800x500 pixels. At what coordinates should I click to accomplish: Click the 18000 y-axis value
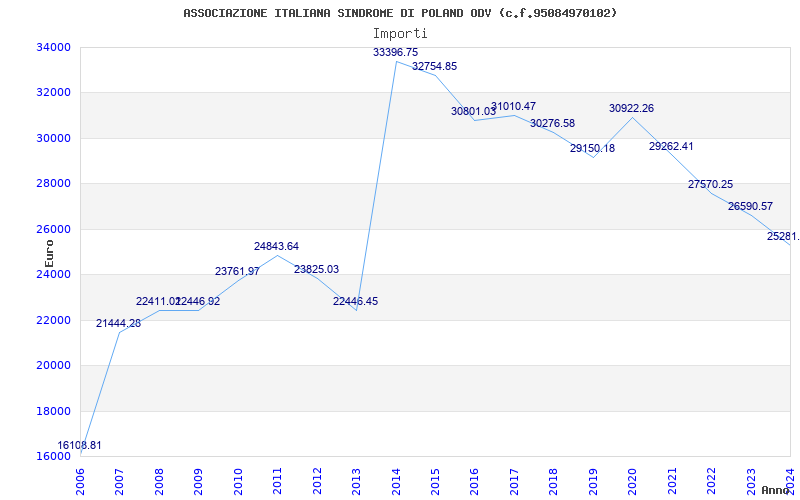point(53,411)
